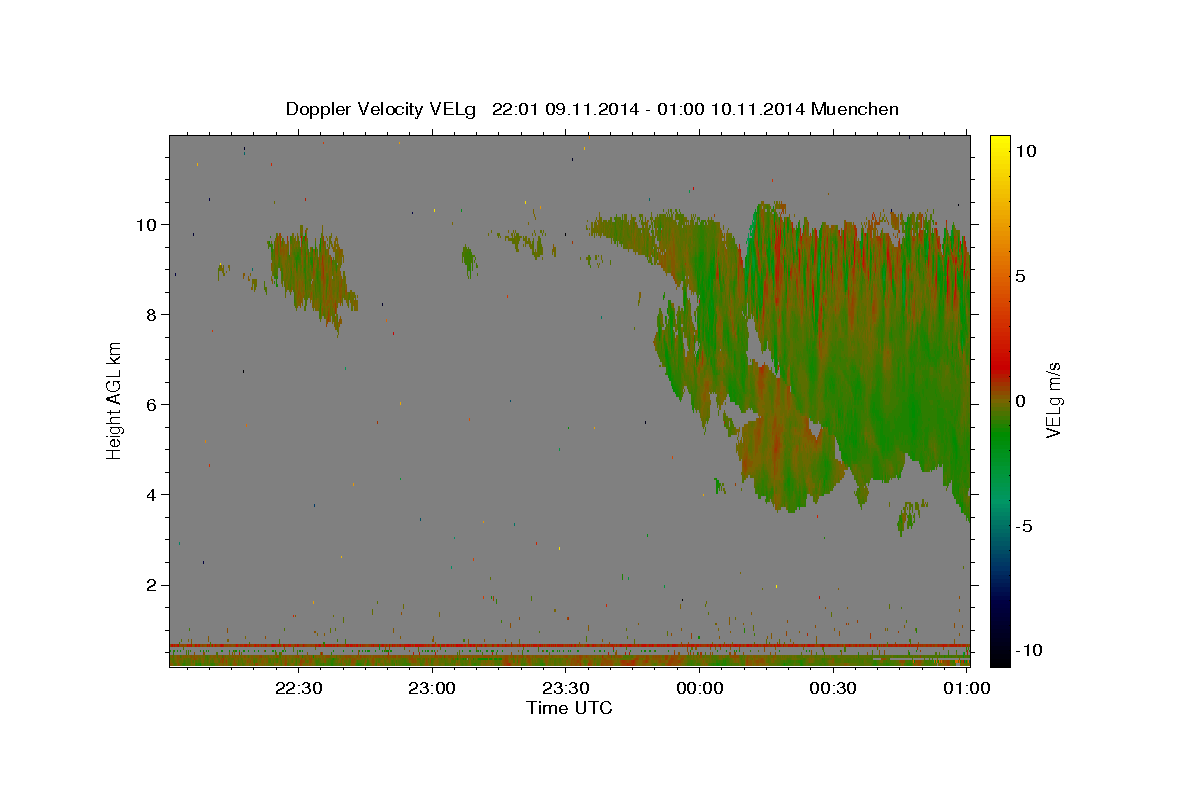Click the 23:00 time tick label
Screen dimensions: 1200x800
433,688
